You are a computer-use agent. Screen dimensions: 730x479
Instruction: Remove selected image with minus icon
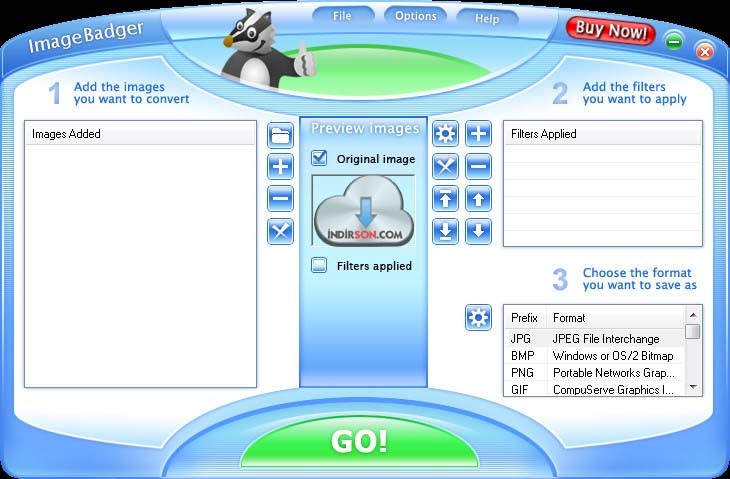pyautogui.click(x=280, y=198)
